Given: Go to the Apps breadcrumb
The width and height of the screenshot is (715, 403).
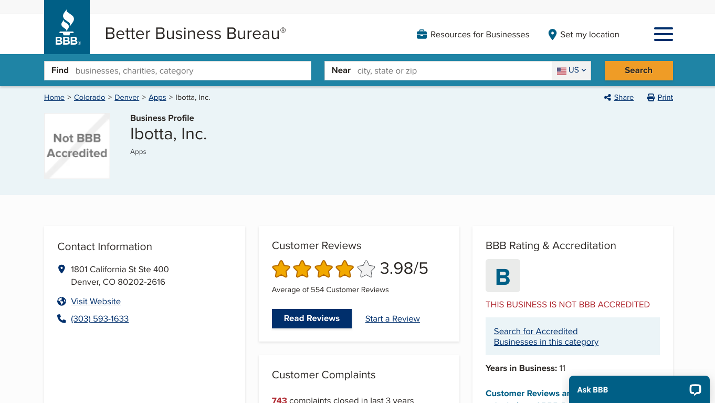Looking at the screenshot, I should tap(157, 98).
